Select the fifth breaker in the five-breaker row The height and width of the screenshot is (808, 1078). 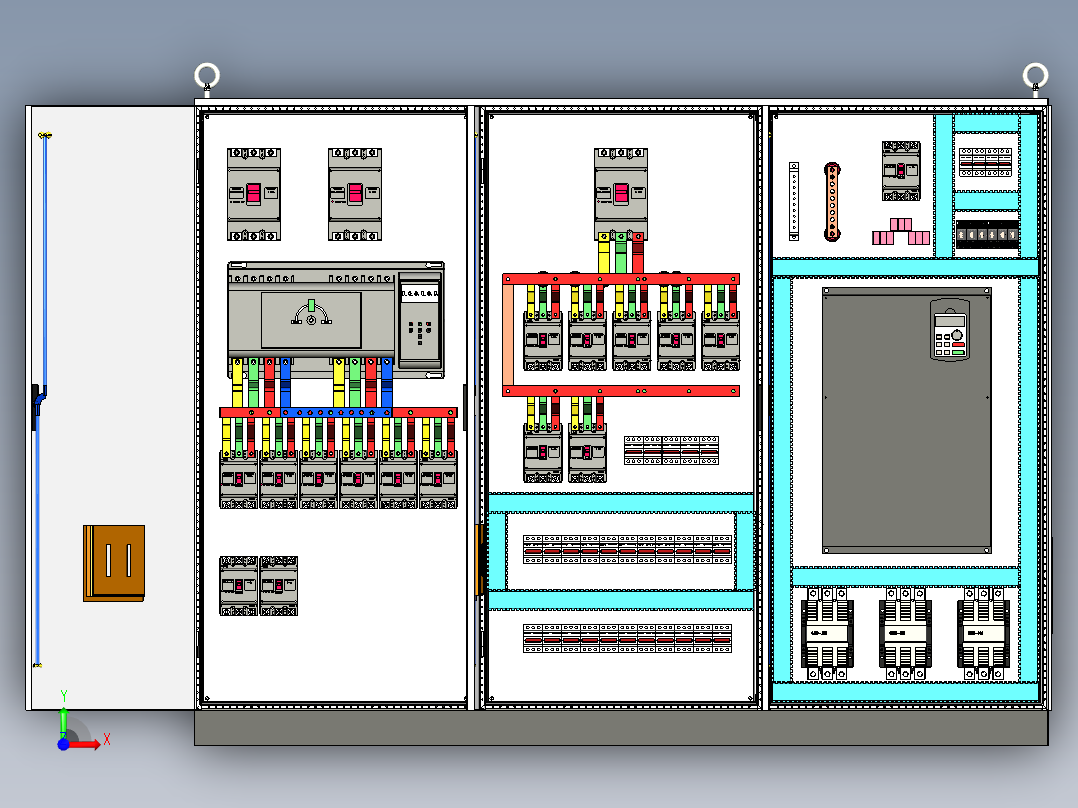click(720, 341)
